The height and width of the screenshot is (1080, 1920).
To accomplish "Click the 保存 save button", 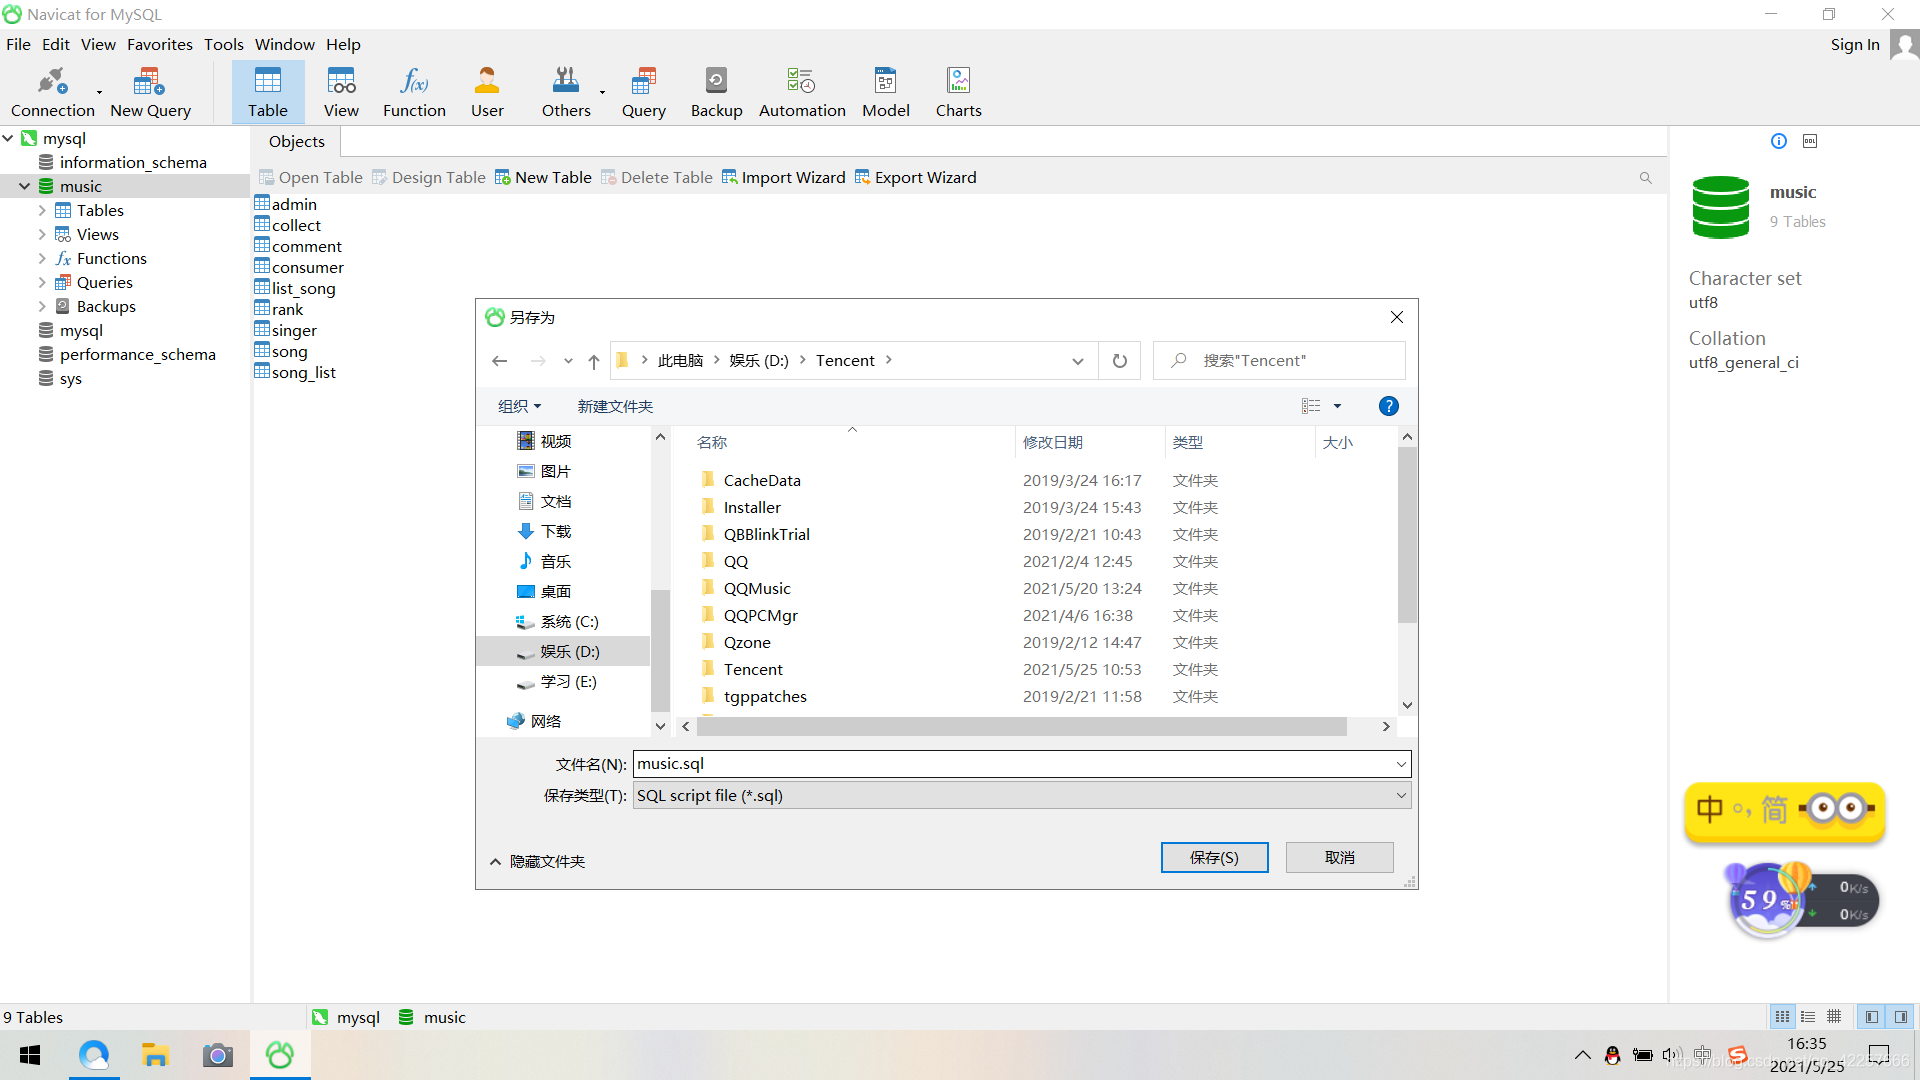I will tap(1213, 856).
